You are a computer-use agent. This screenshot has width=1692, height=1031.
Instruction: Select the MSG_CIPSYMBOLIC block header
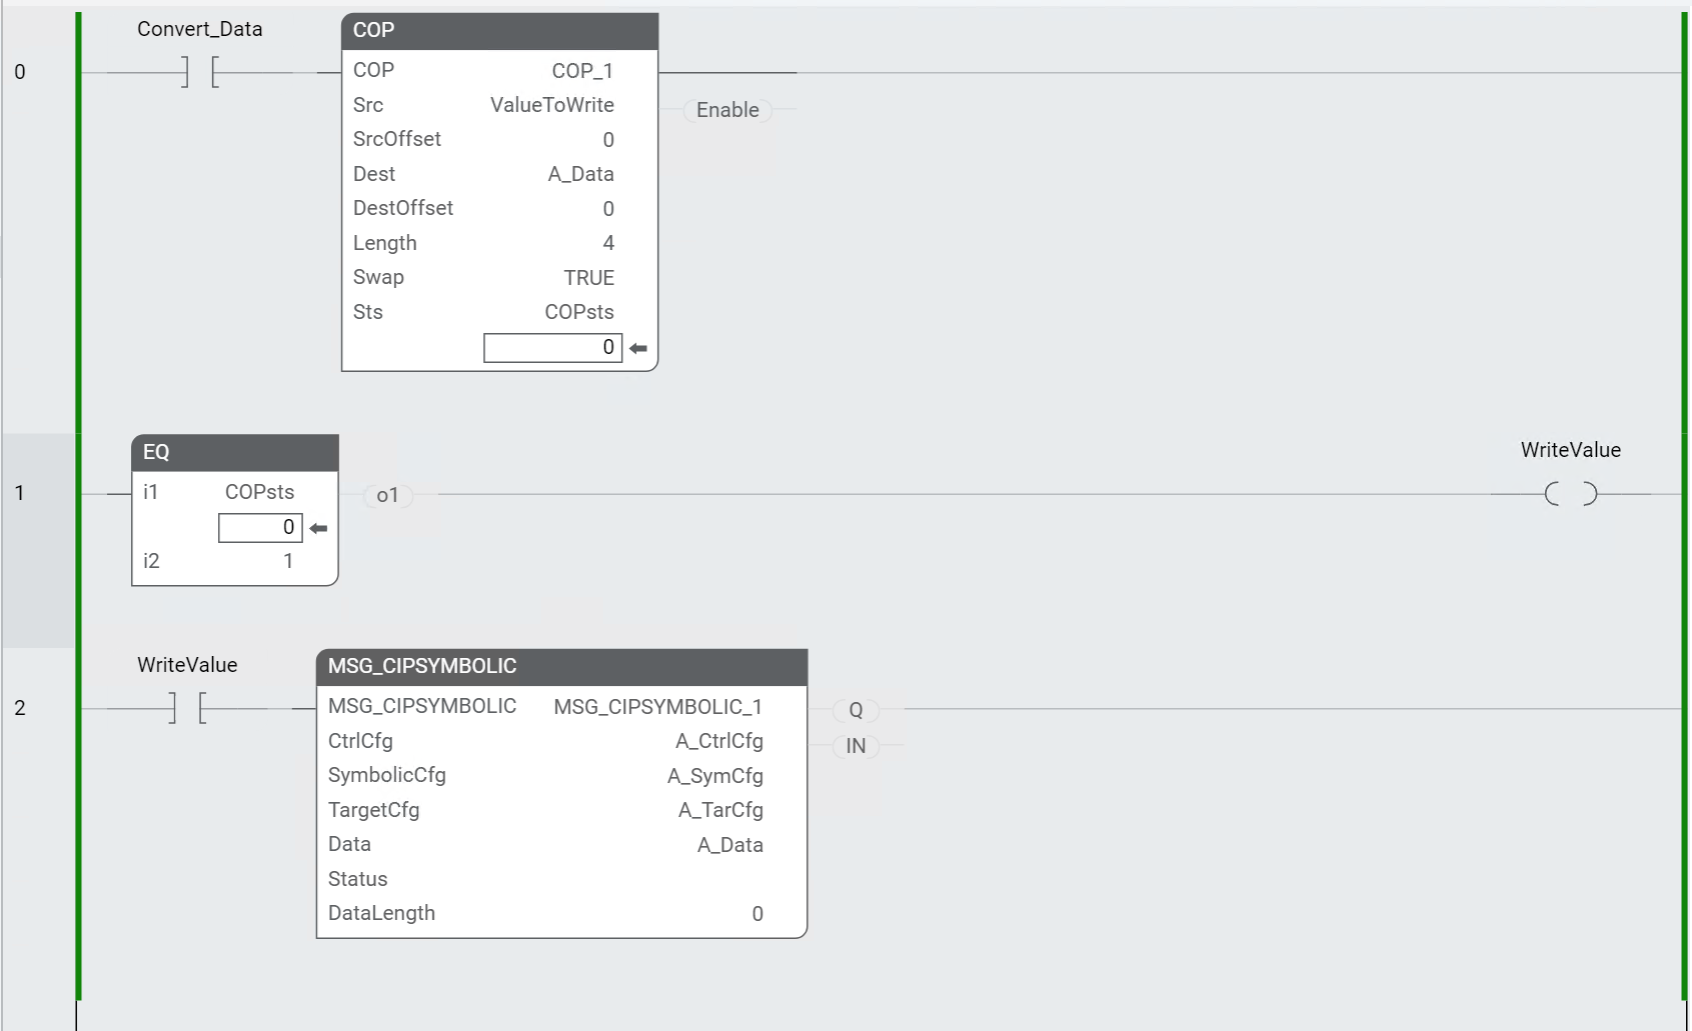(x=560, y=665)
